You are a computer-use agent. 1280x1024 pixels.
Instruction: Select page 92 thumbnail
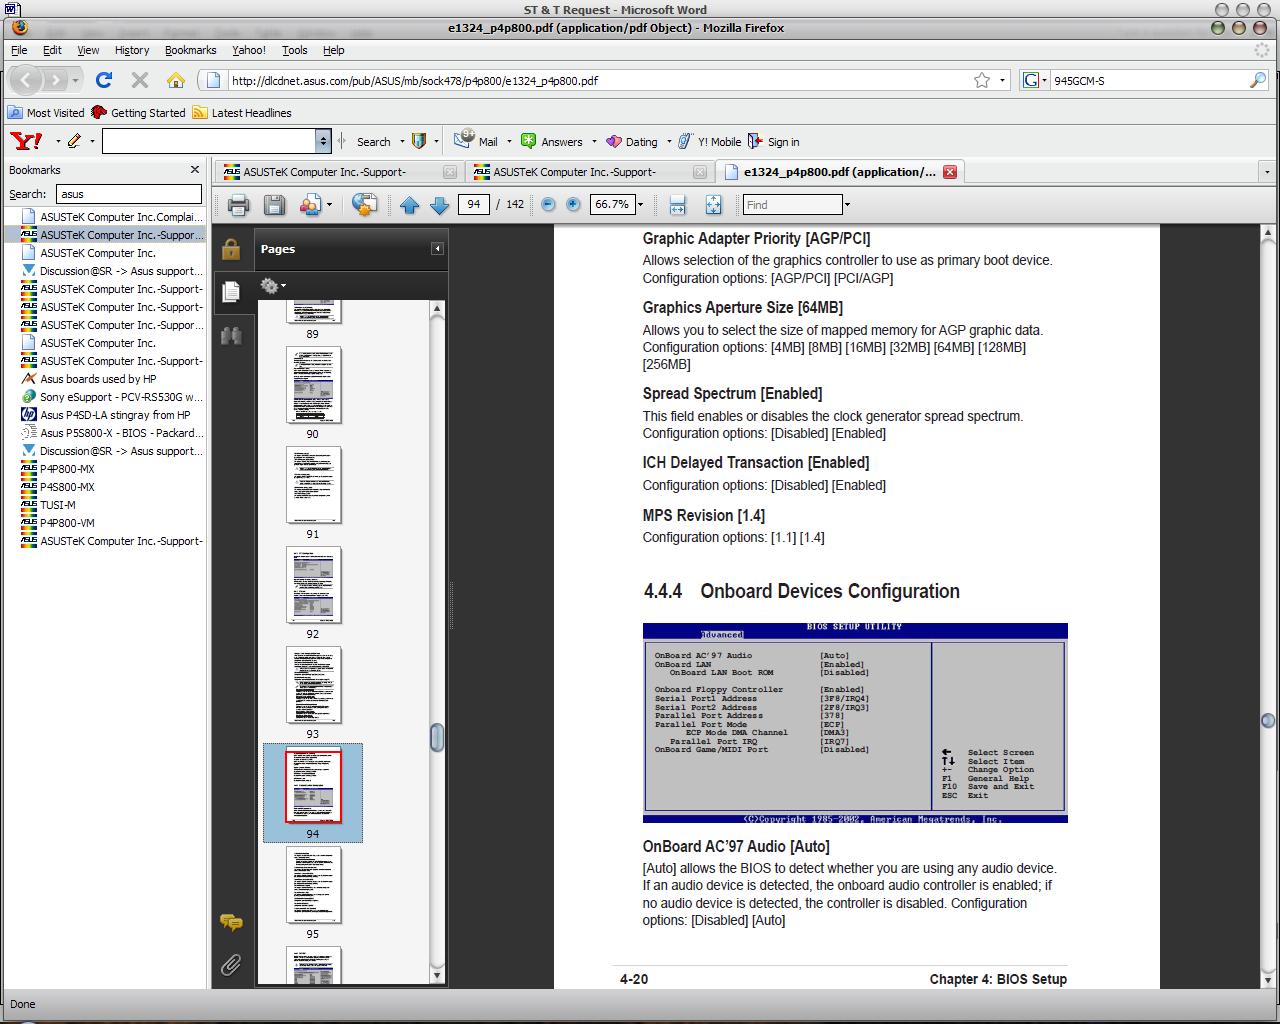tap(313, 585)
